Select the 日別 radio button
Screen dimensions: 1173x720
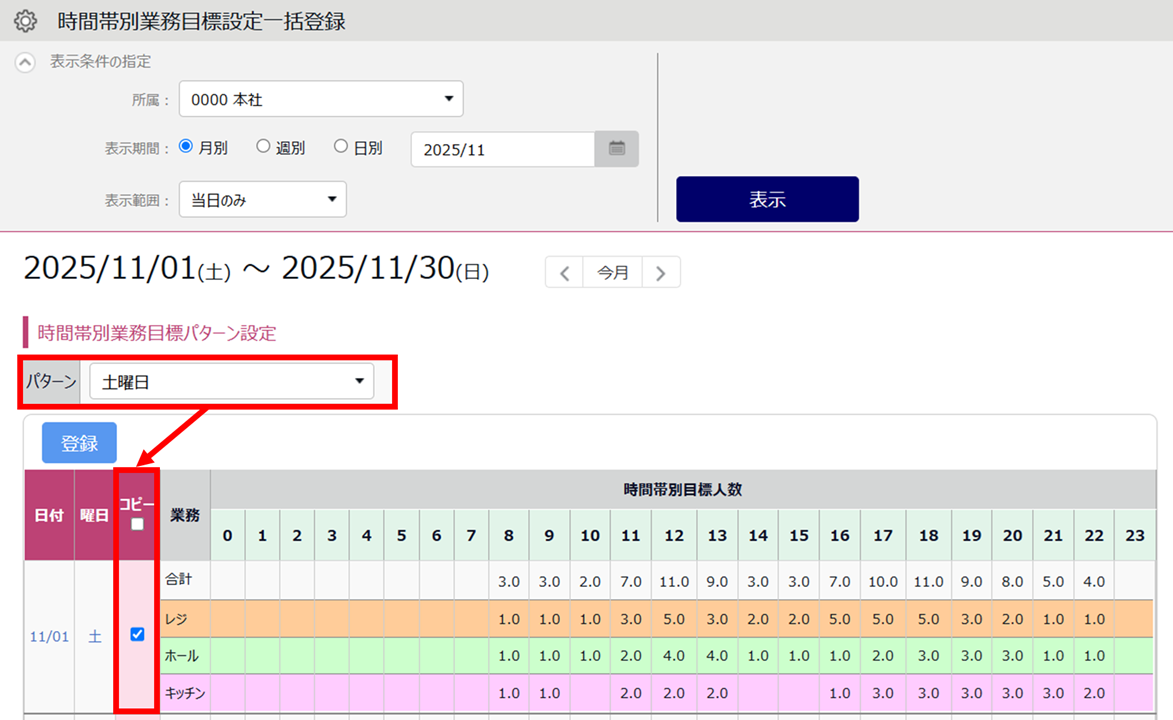click(341, 147)
